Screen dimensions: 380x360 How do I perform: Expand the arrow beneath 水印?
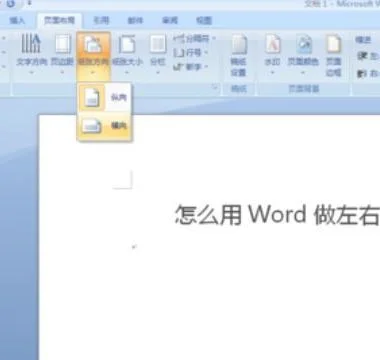click(272, 72)
